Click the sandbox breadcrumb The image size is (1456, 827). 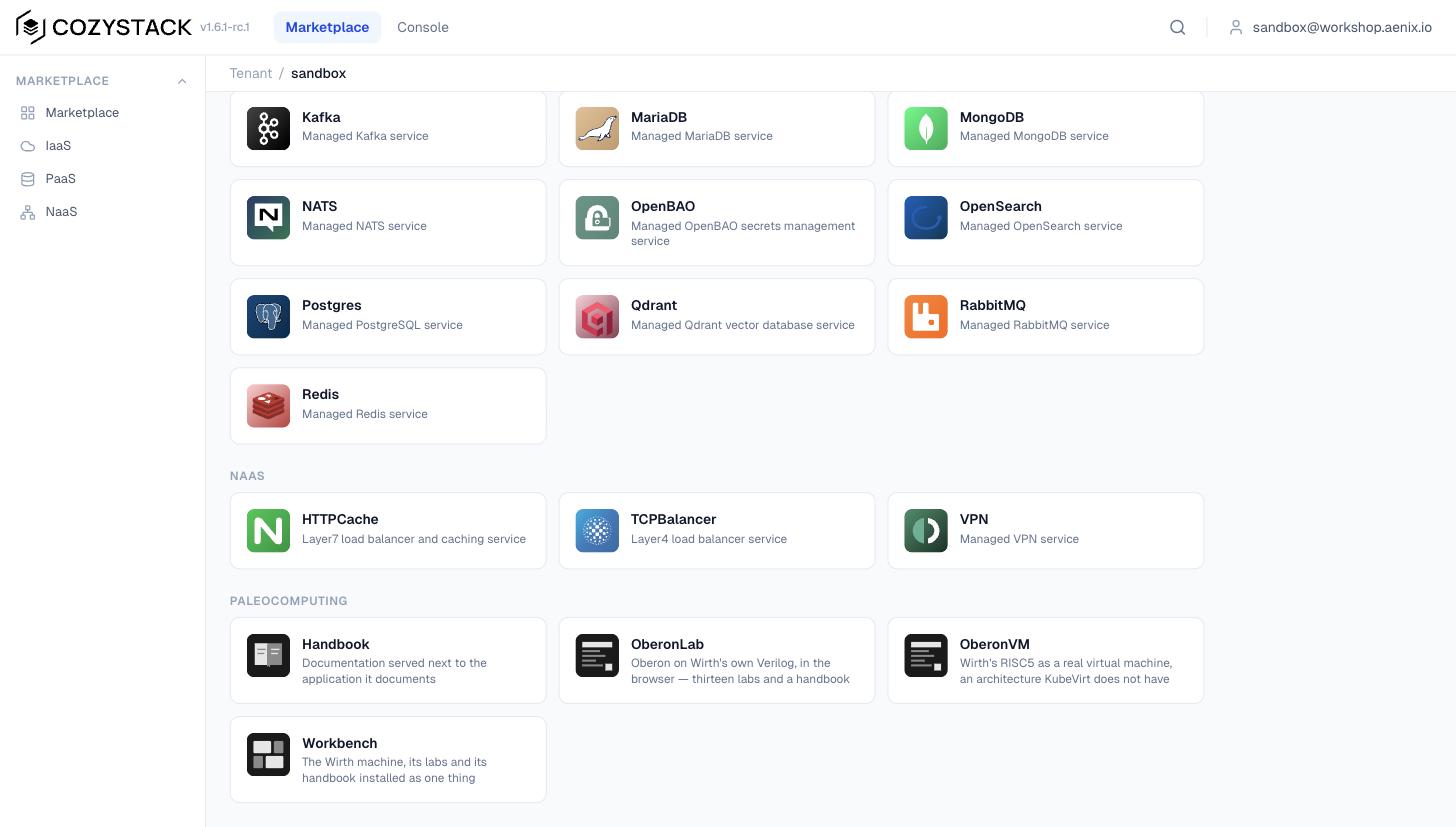click(x=319, y=73)
